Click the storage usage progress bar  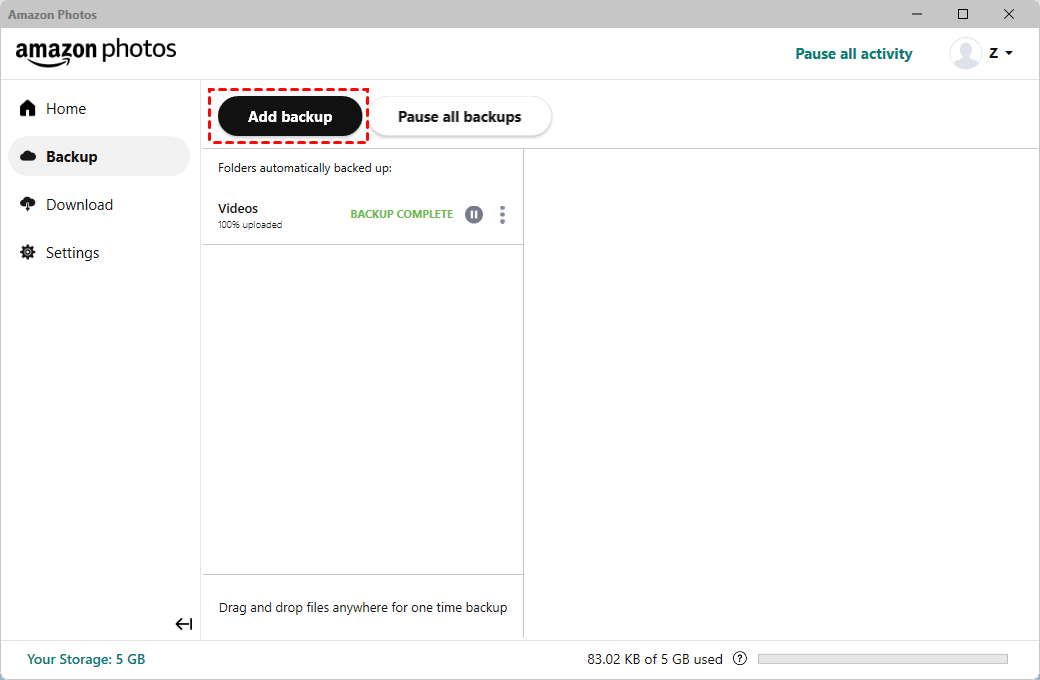click(x=883, y=659)
